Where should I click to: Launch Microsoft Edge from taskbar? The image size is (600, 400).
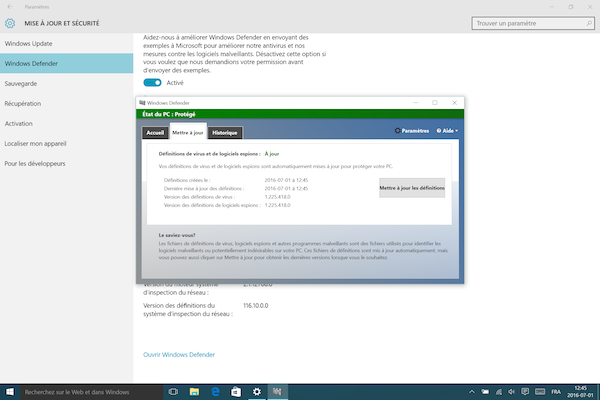pyautogui.click(x=215, y=392)
